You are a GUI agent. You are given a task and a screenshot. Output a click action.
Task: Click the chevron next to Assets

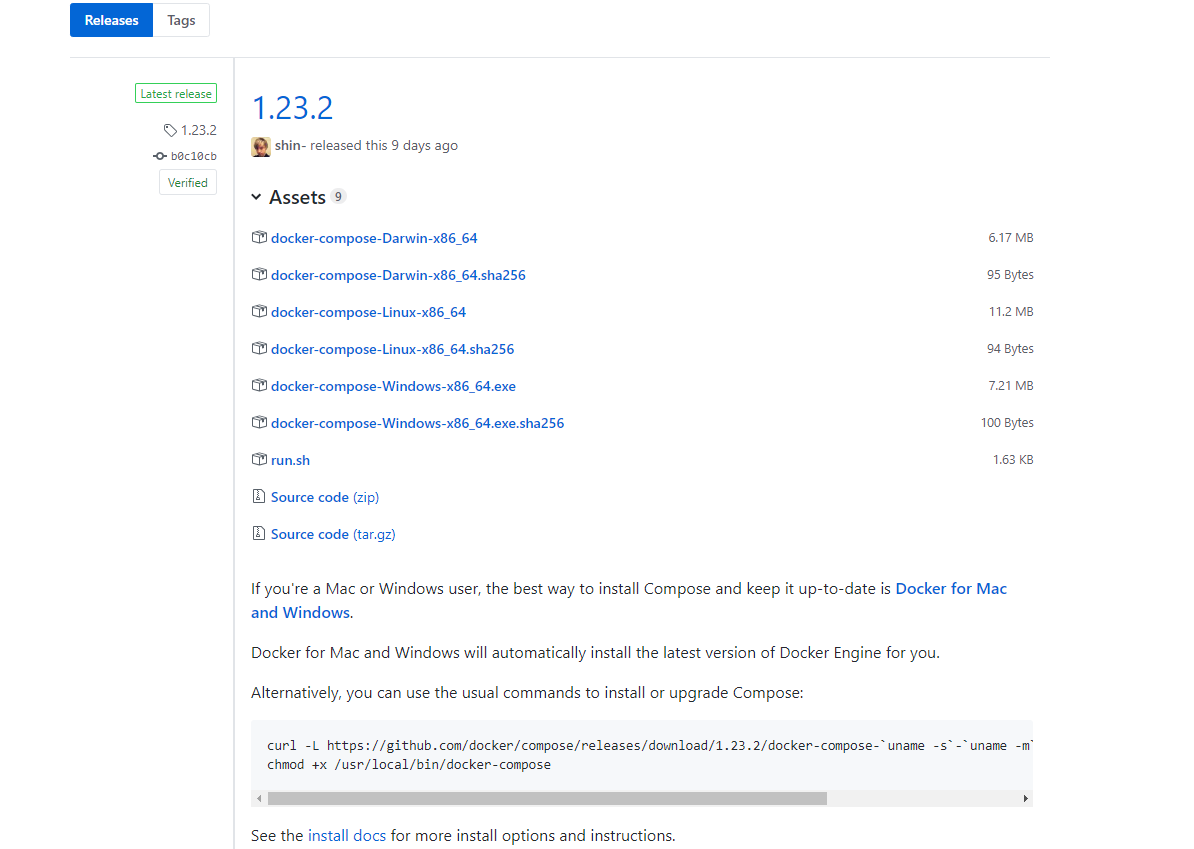pos(256,197)
